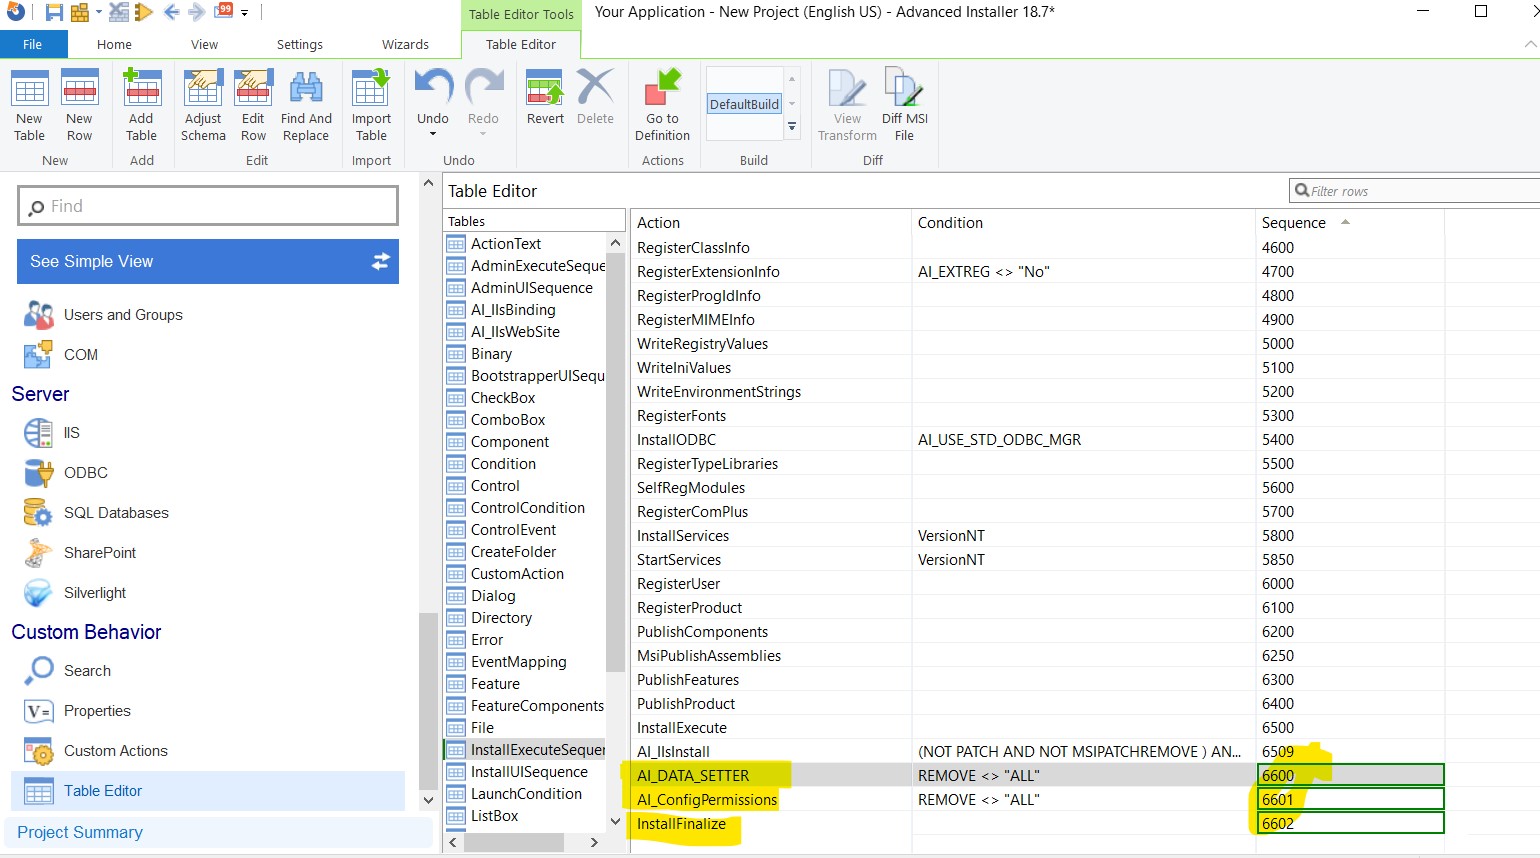This screenshot has height=858, width=1540.
Task: Open the File menu tab
Action: click(33, 44)
